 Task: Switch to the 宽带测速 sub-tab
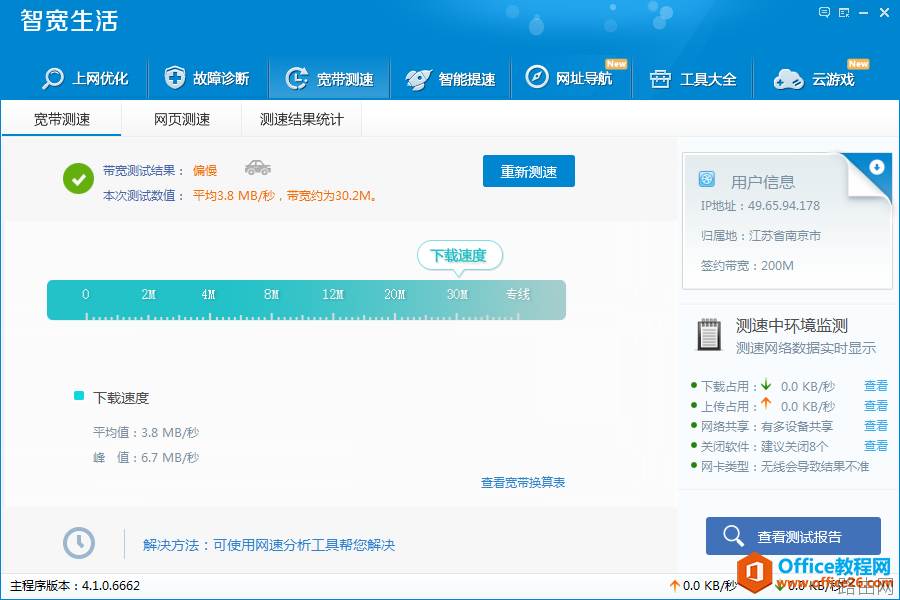pos(61,119)
